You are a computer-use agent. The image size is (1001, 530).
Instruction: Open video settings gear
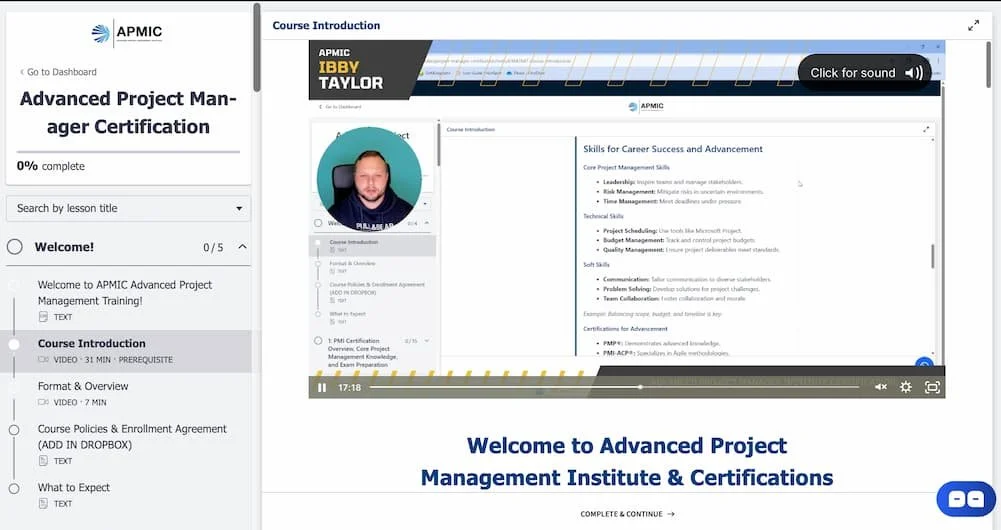[x=905, y=387]
